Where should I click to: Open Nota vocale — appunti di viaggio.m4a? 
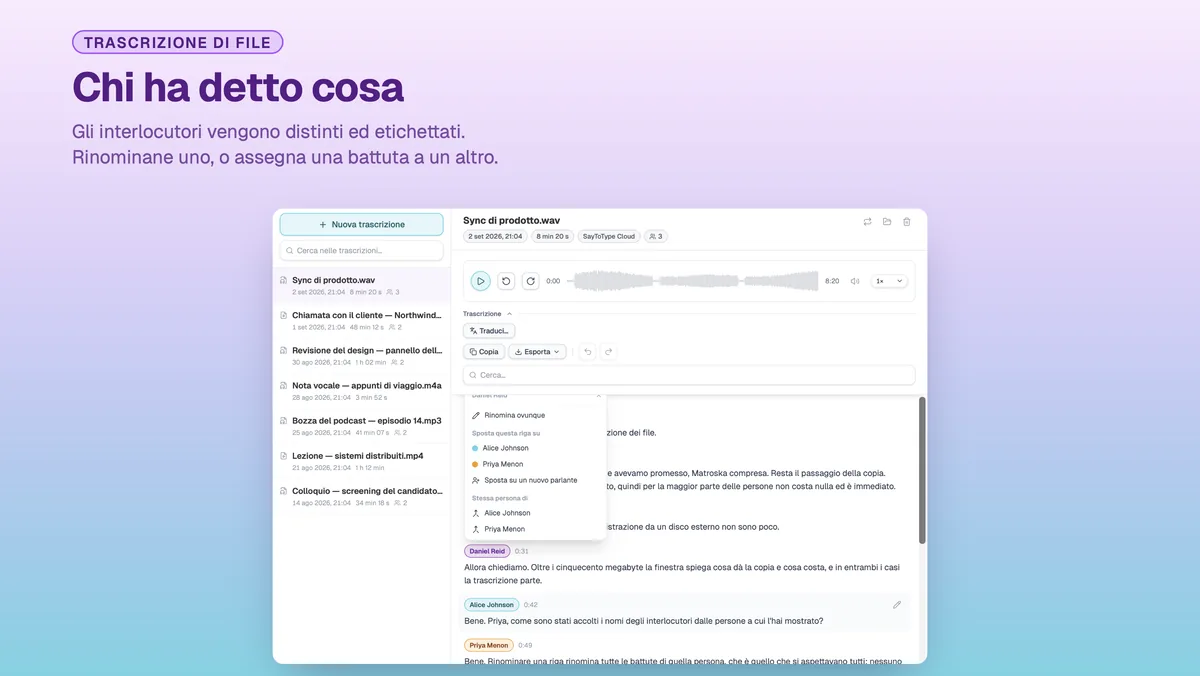(361, 391)
